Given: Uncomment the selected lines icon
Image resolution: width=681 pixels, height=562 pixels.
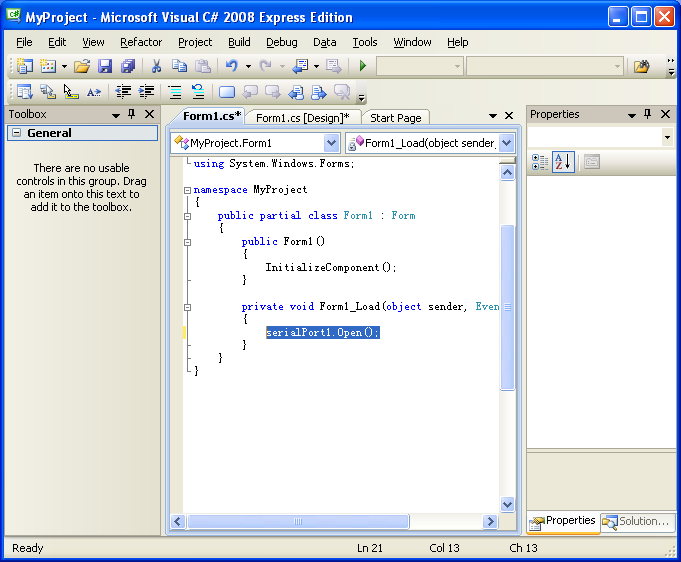Looking at the screenshot, I should point(198,92).
